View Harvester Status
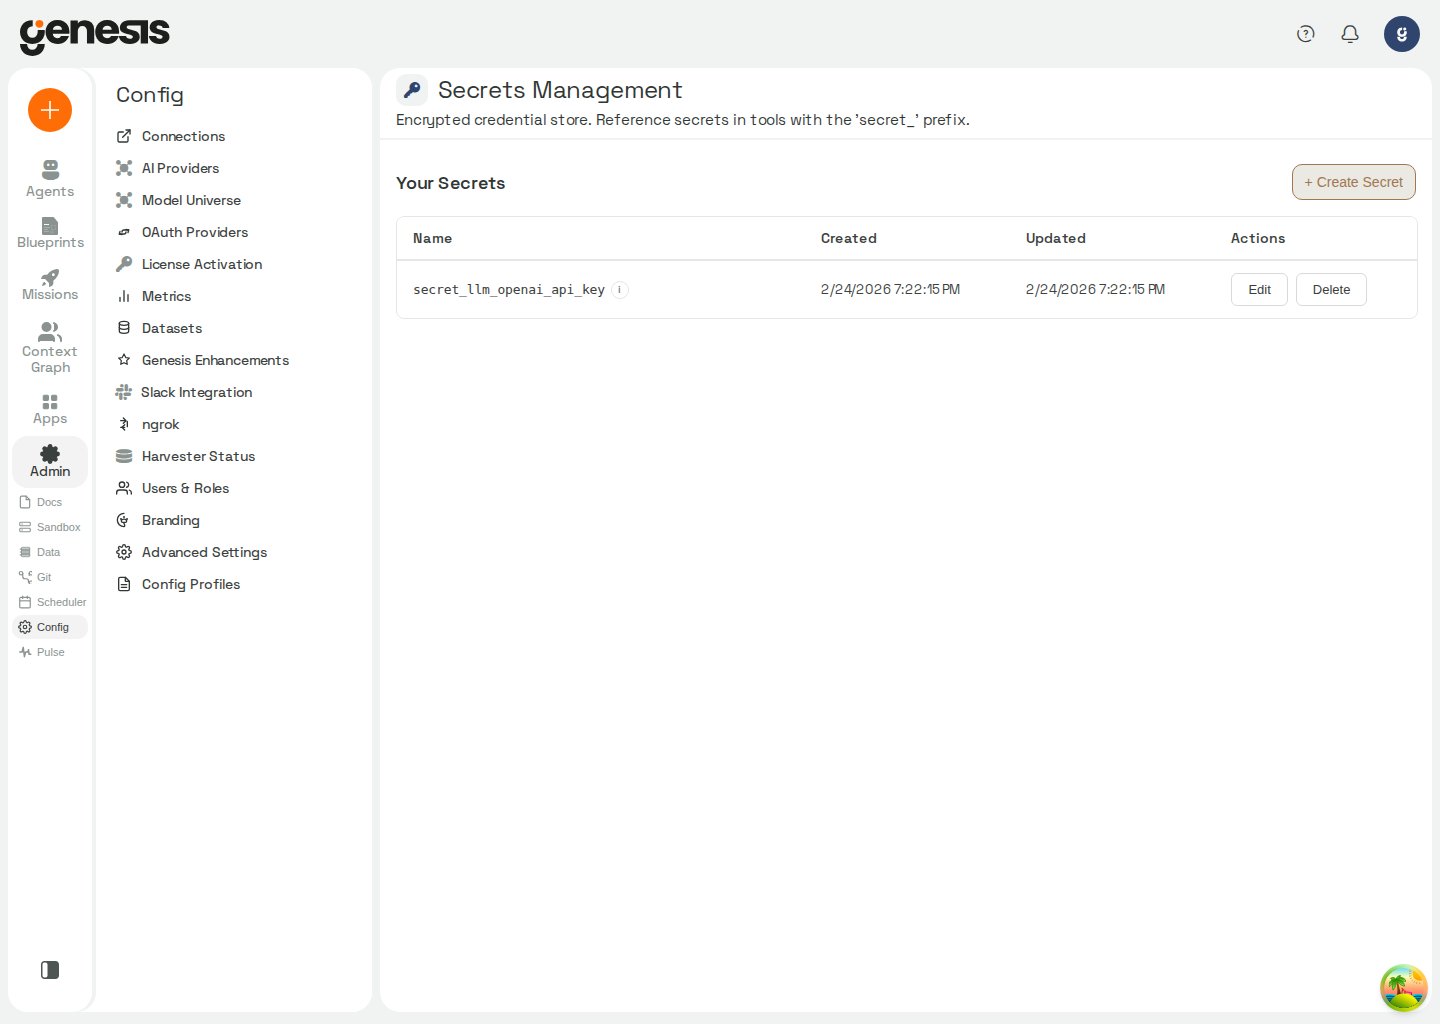Screen dimensions: 1440x1024 (x=186, y=456)
